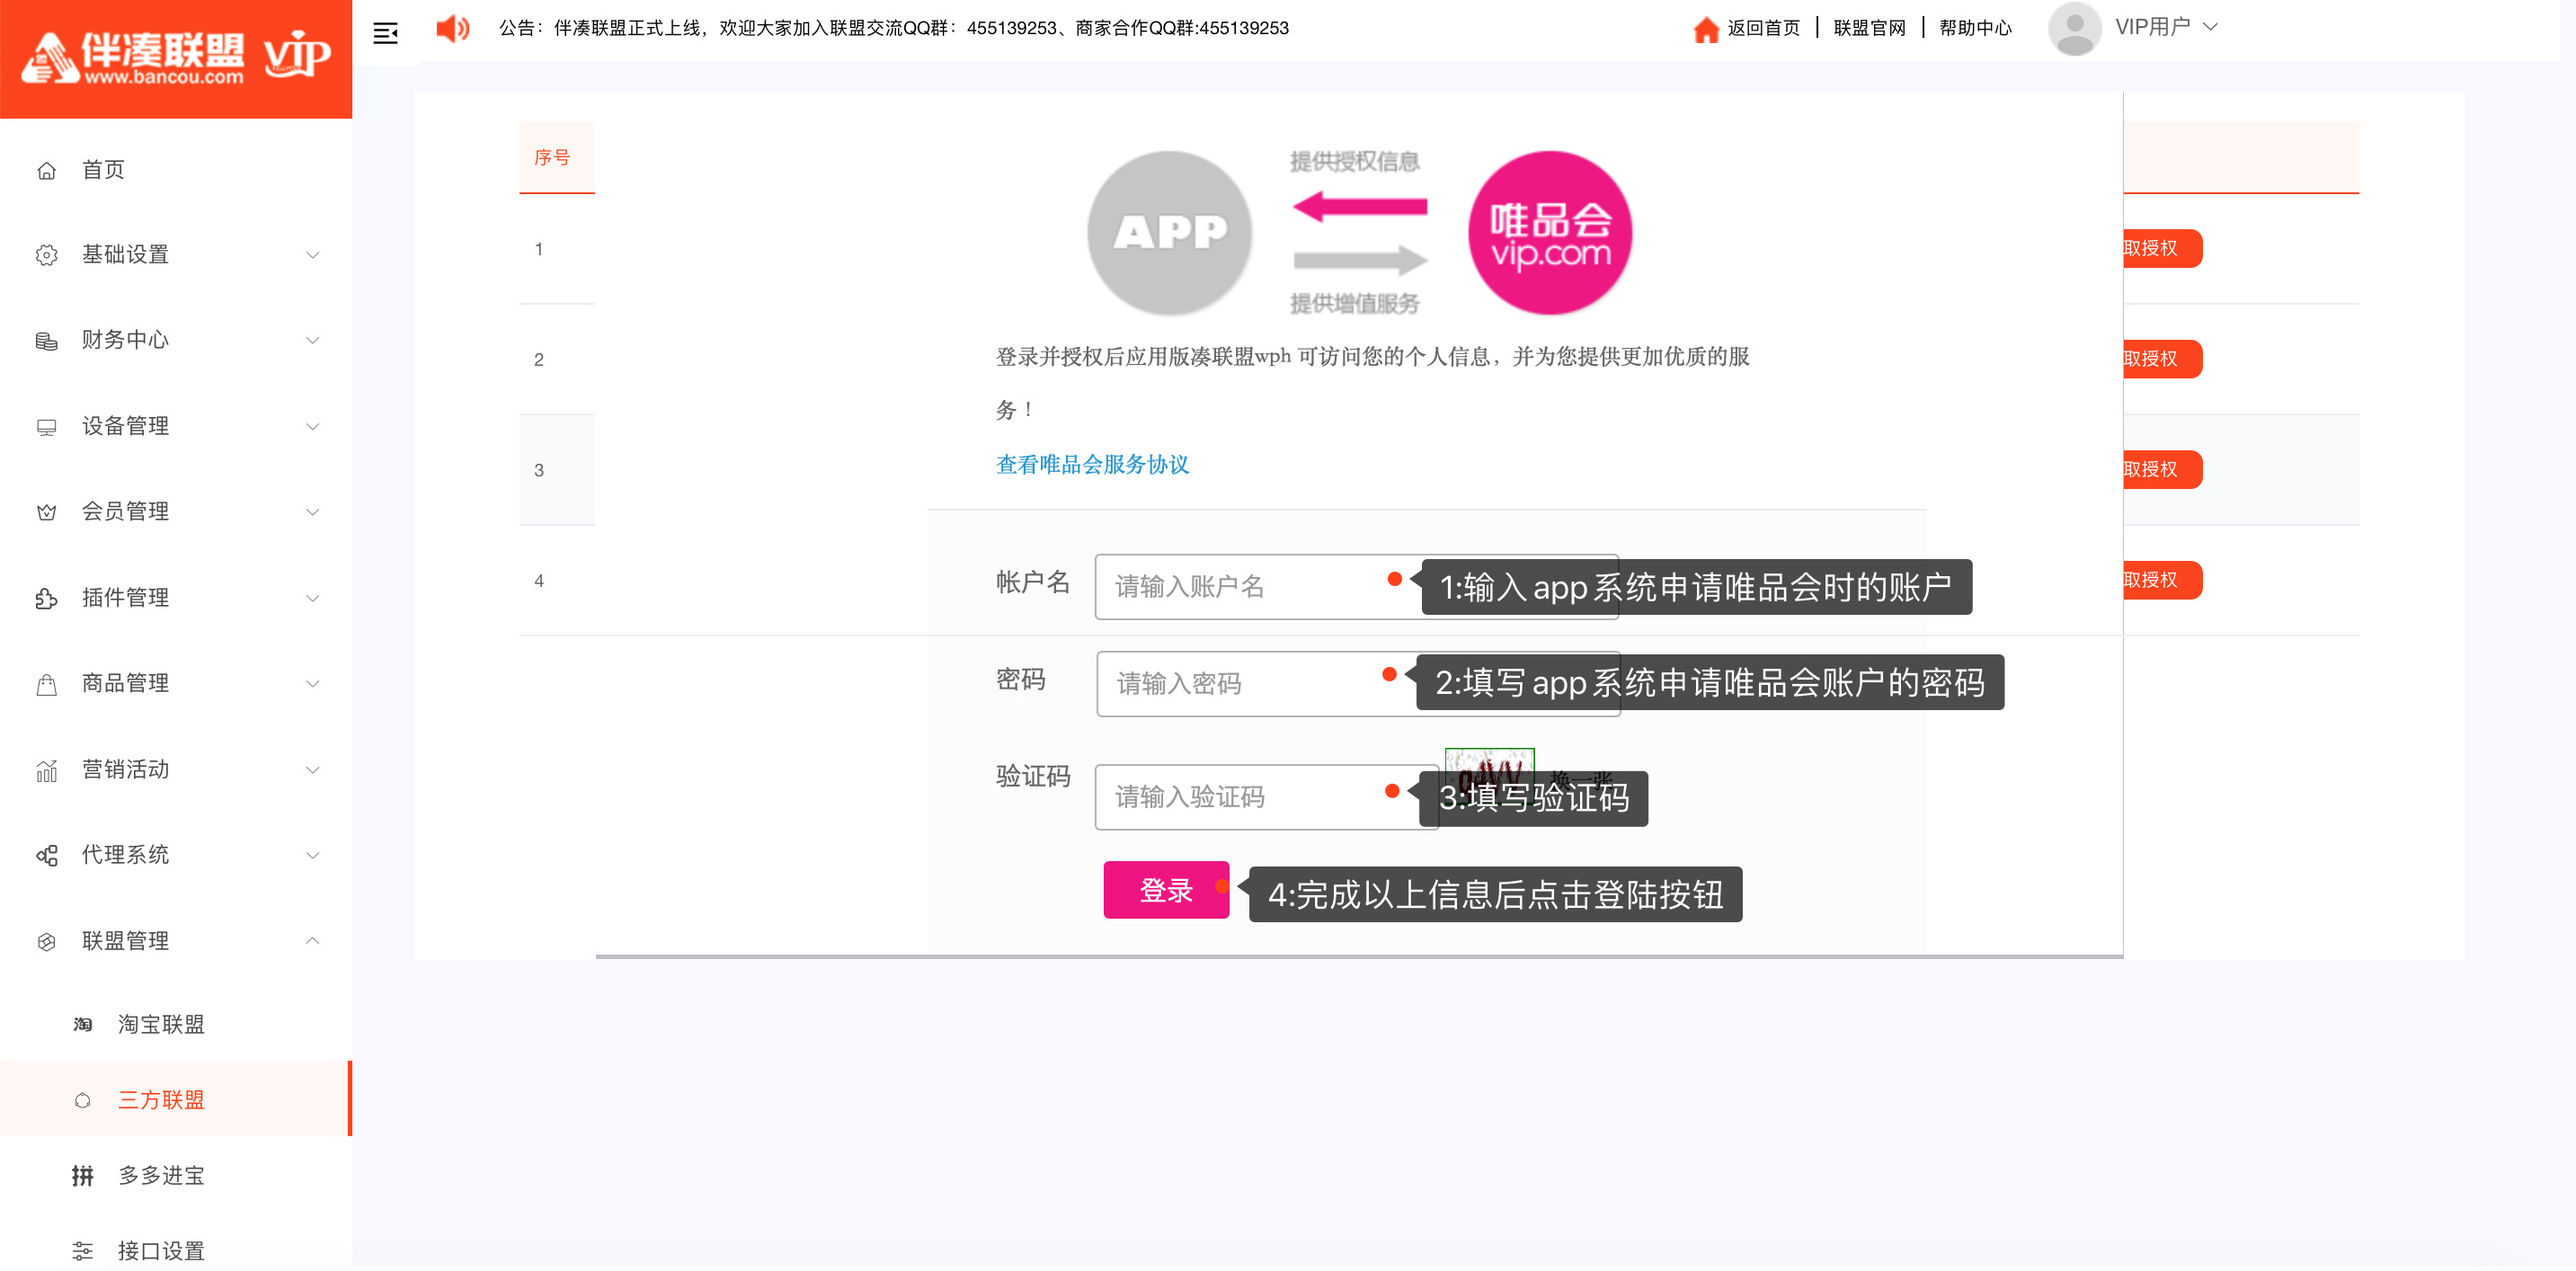Expand the 商品管理 chevron
Viewport: 2576px width, 1271px height.
click(x=312, y=684)
